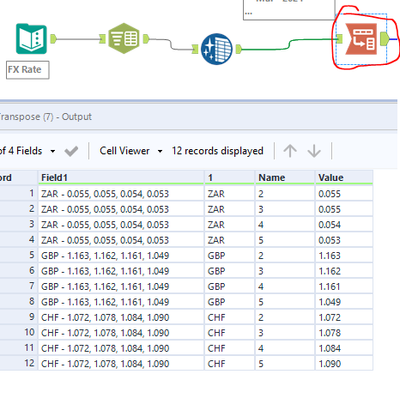This screenshot has height=397, width=400.
Task: Select the orange Transpose tool
Action: point(361,39)
